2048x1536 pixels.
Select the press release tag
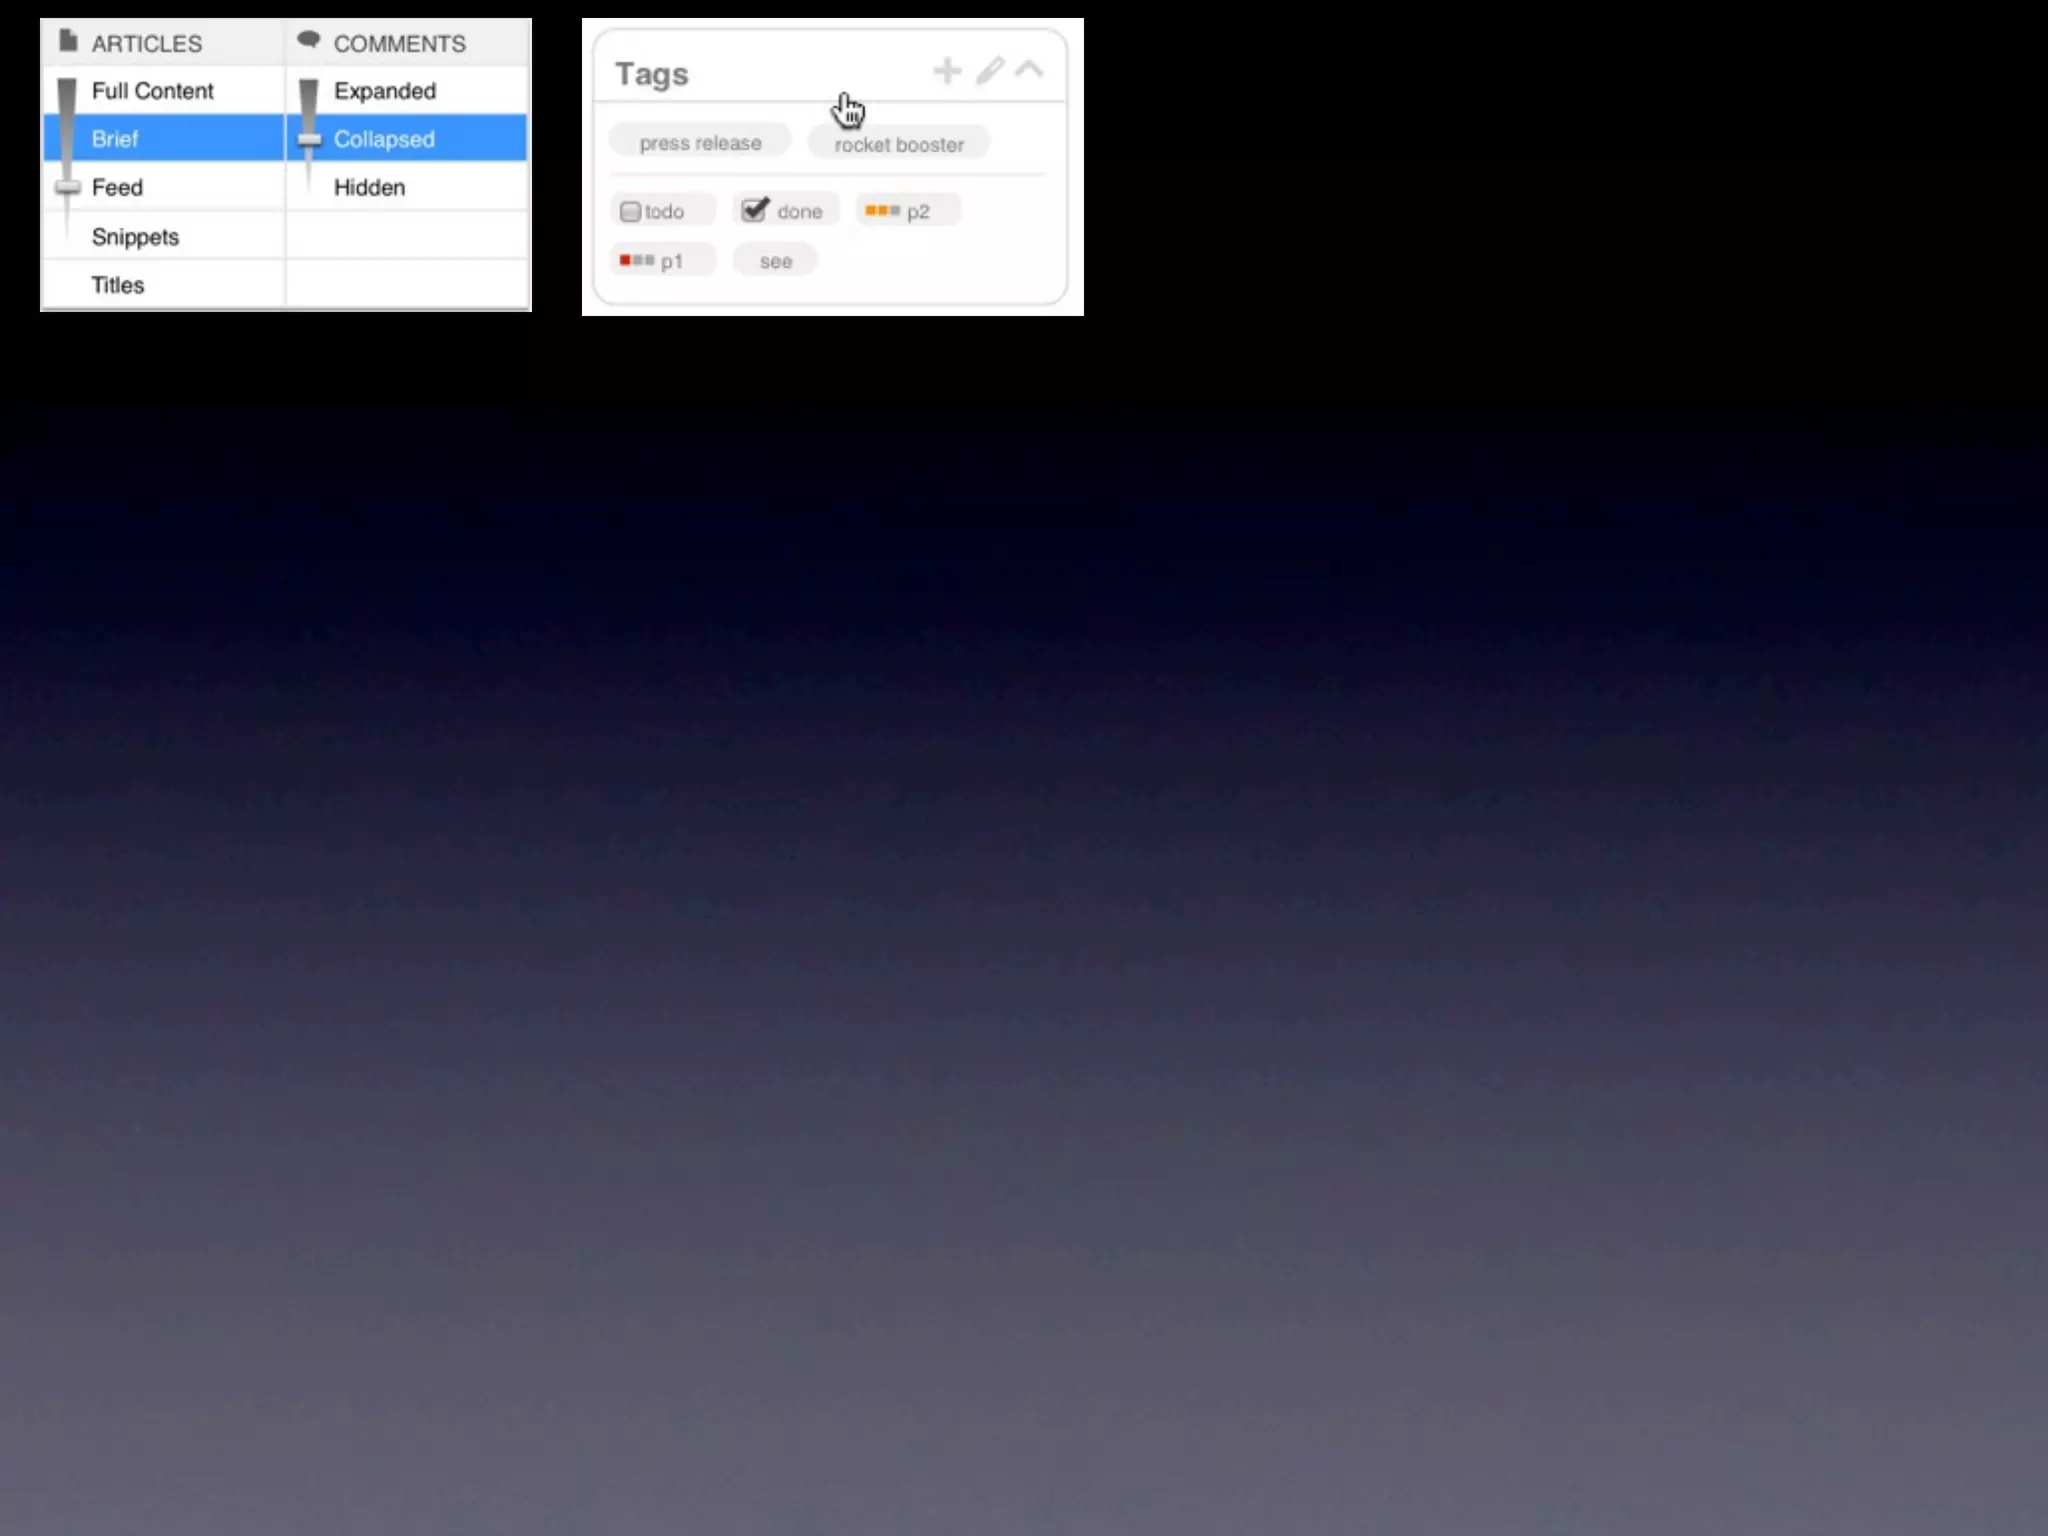[700, 143]
